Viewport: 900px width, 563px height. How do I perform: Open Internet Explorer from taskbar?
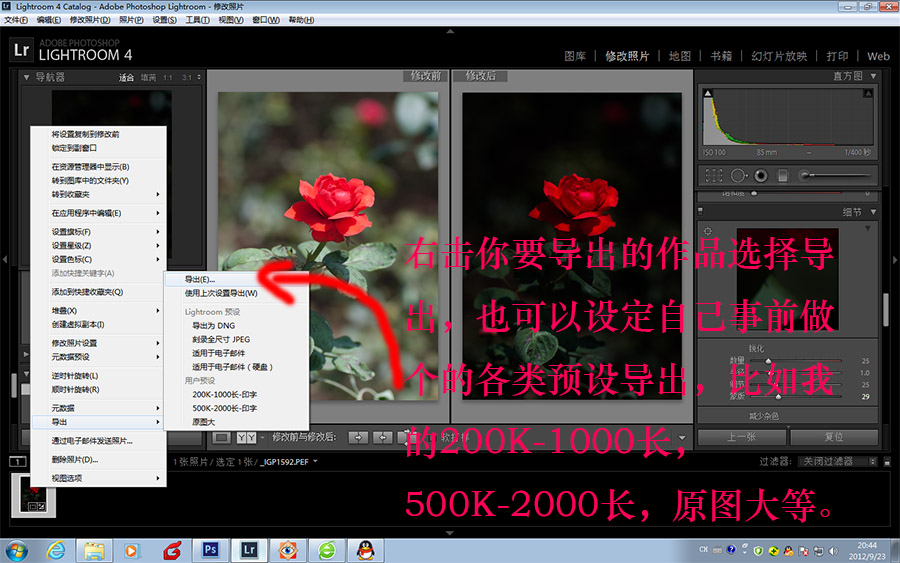(x=56, y=550)
